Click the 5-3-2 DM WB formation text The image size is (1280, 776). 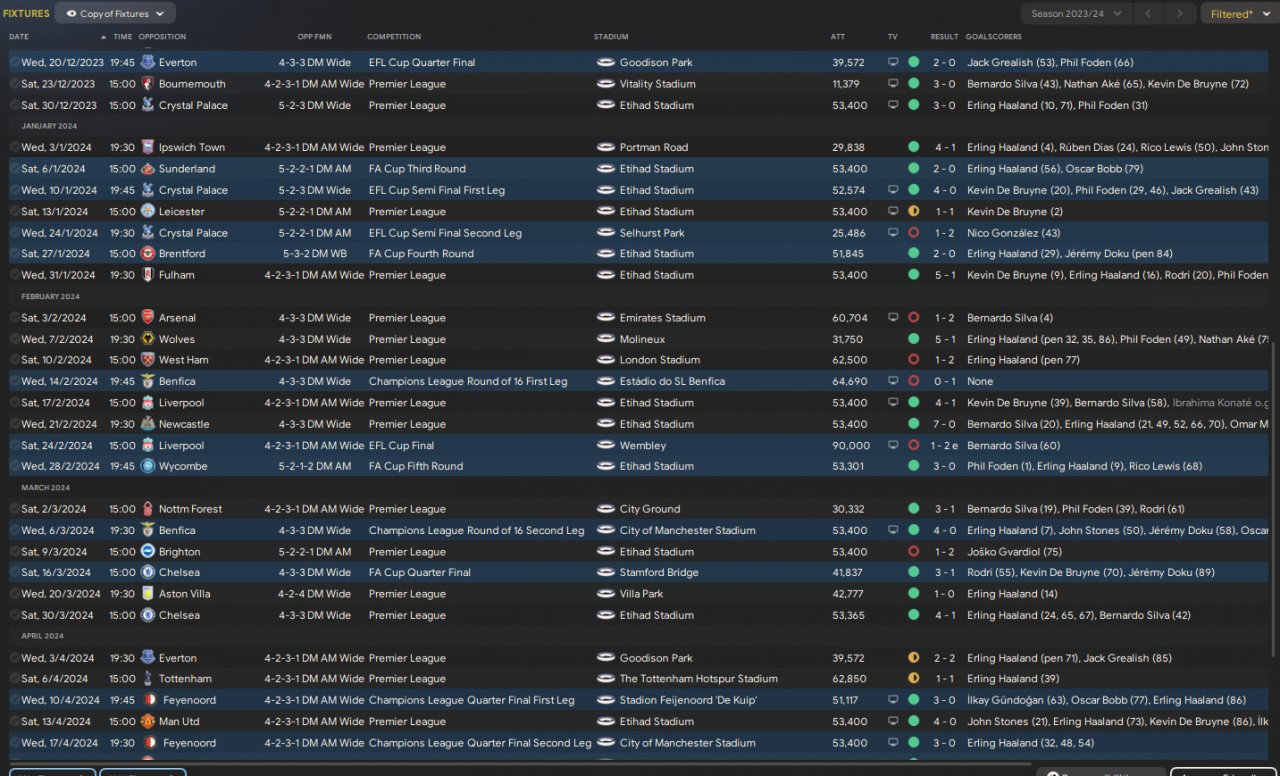[318, 254]
